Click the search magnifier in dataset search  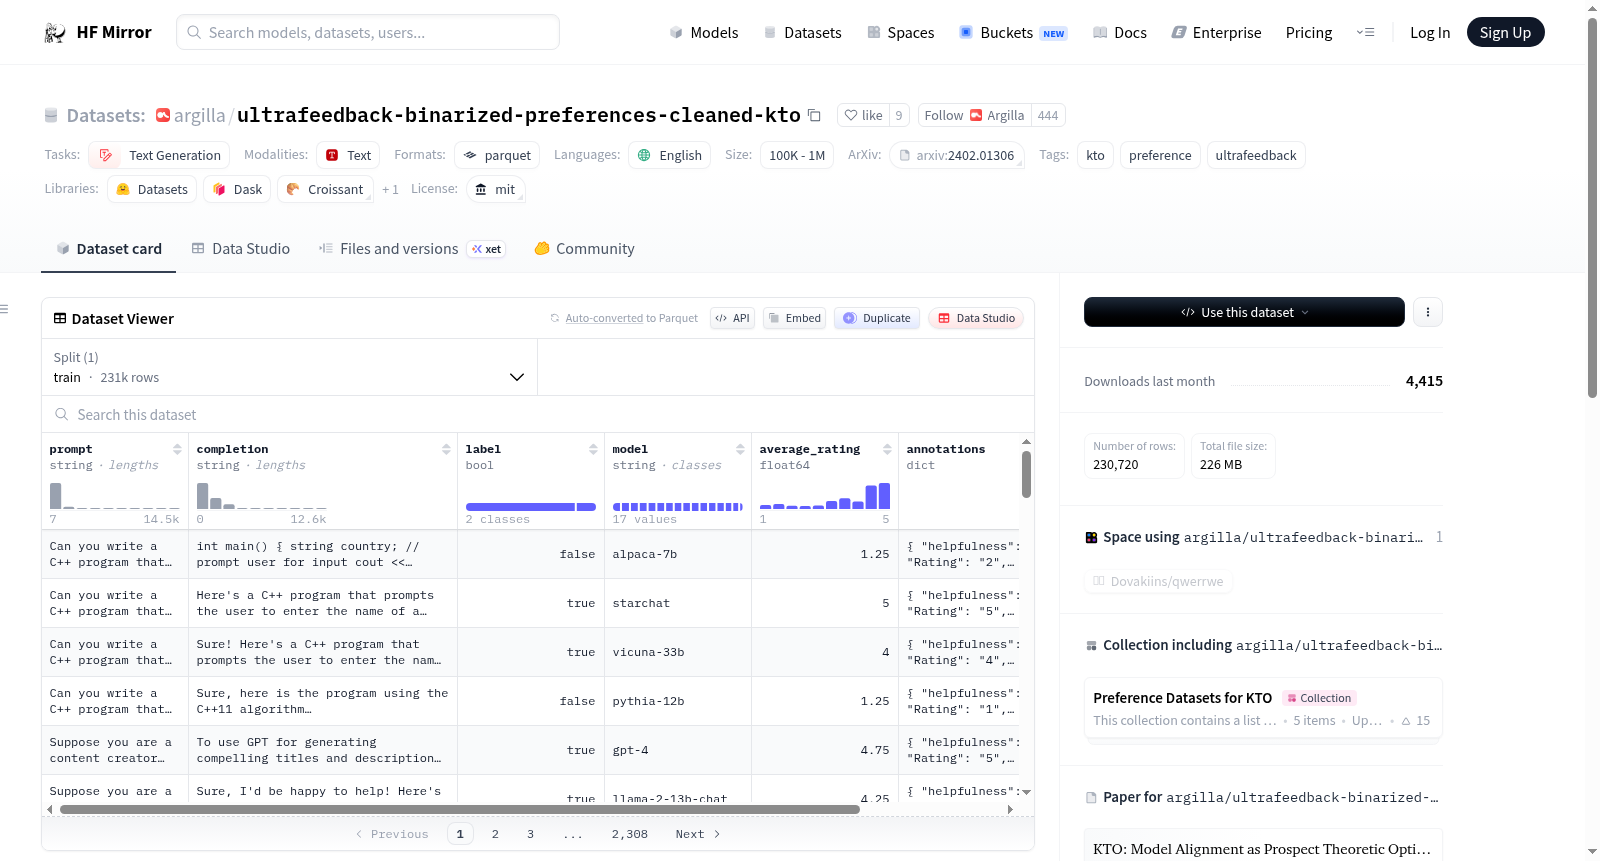(x=62, y=414)
